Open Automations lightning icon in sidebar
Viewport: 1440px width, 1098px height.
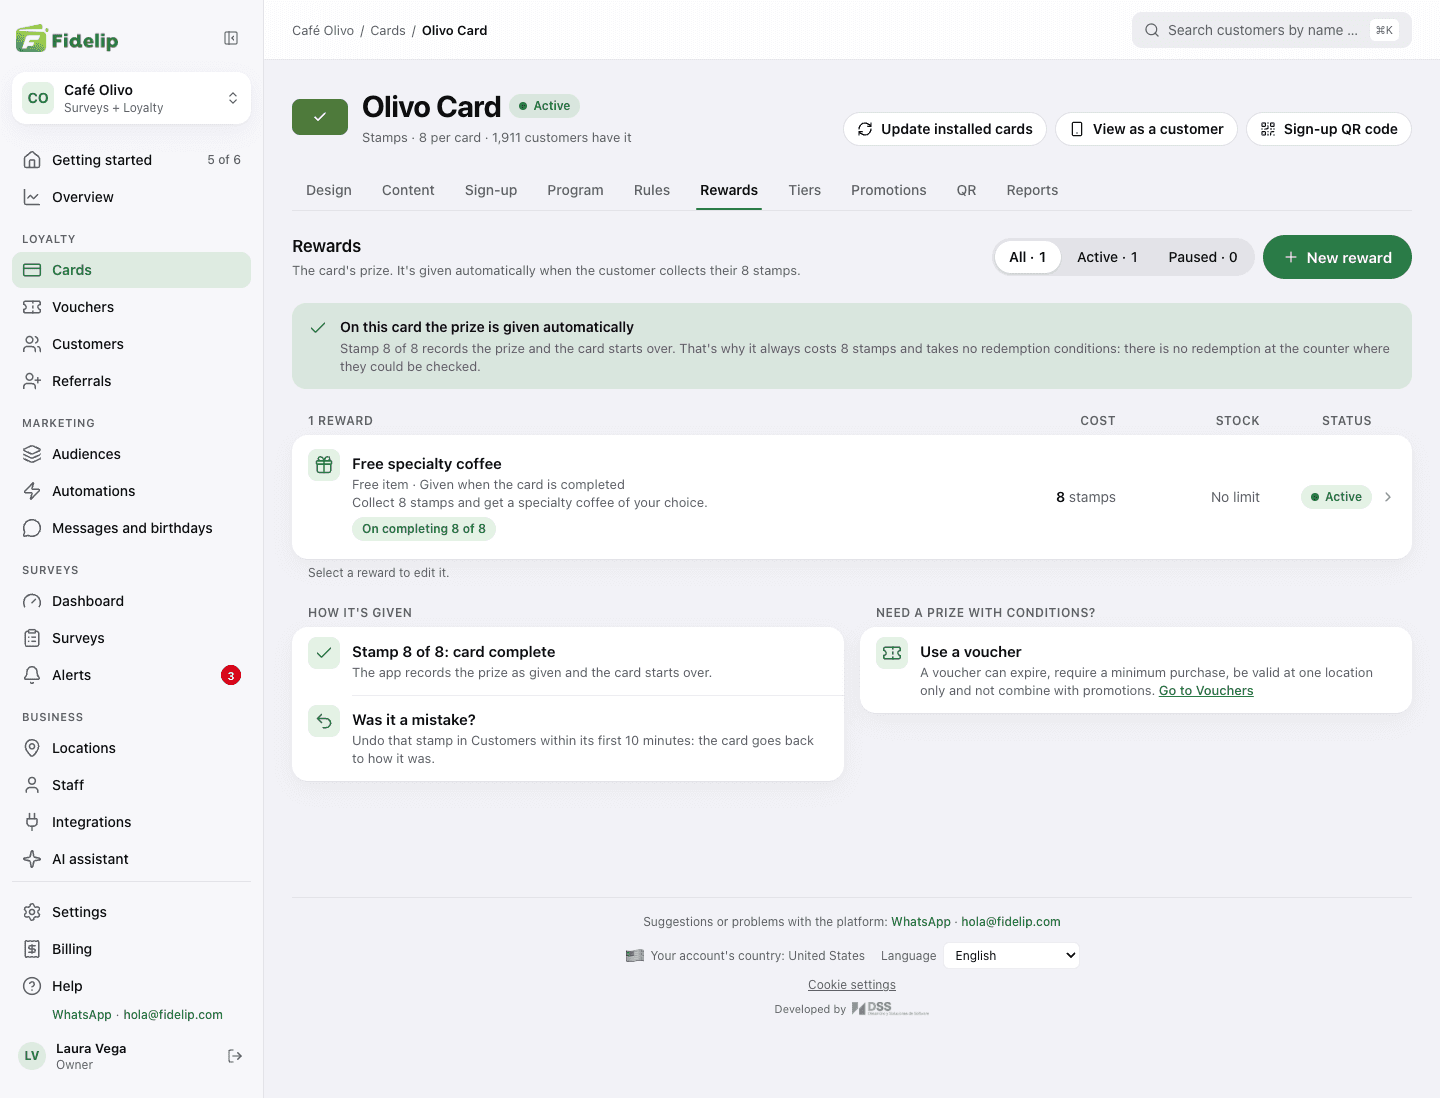click(x=32, y=491)
